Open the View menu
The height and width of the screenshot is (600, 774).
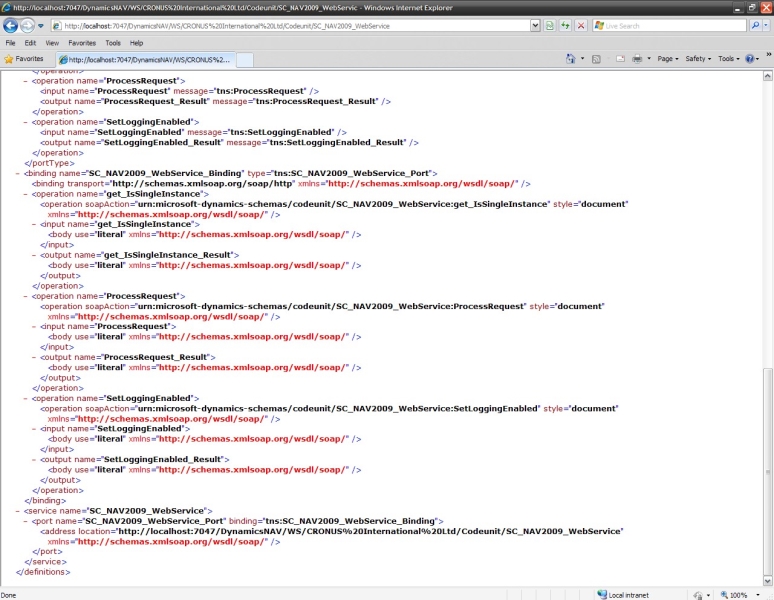(52, 43)
